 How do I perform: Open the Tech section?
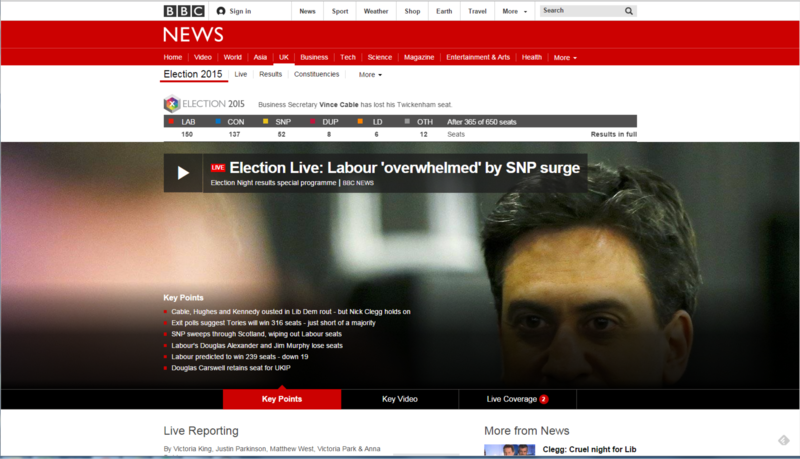348,57
